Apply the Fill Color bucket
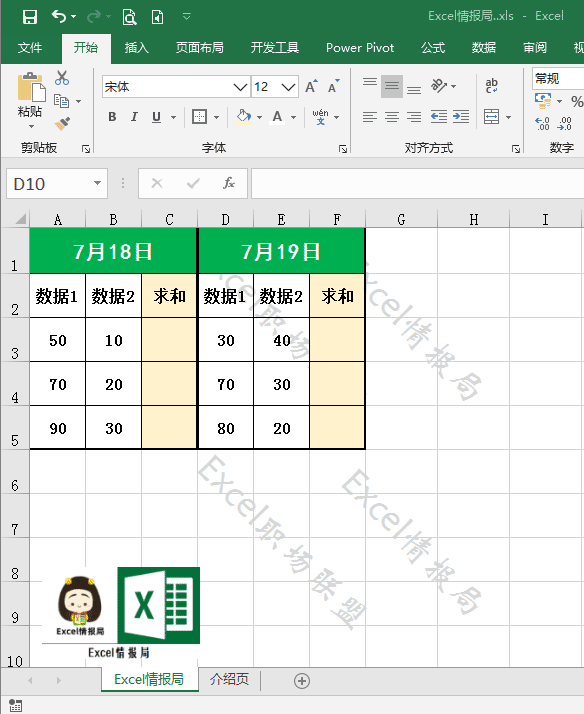 tap(244, 117)
